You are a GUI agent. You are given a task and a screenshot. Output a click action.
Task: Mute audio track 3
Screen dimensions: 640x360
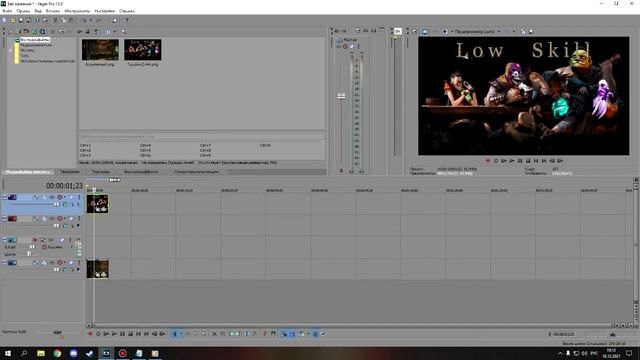[62, 240]
